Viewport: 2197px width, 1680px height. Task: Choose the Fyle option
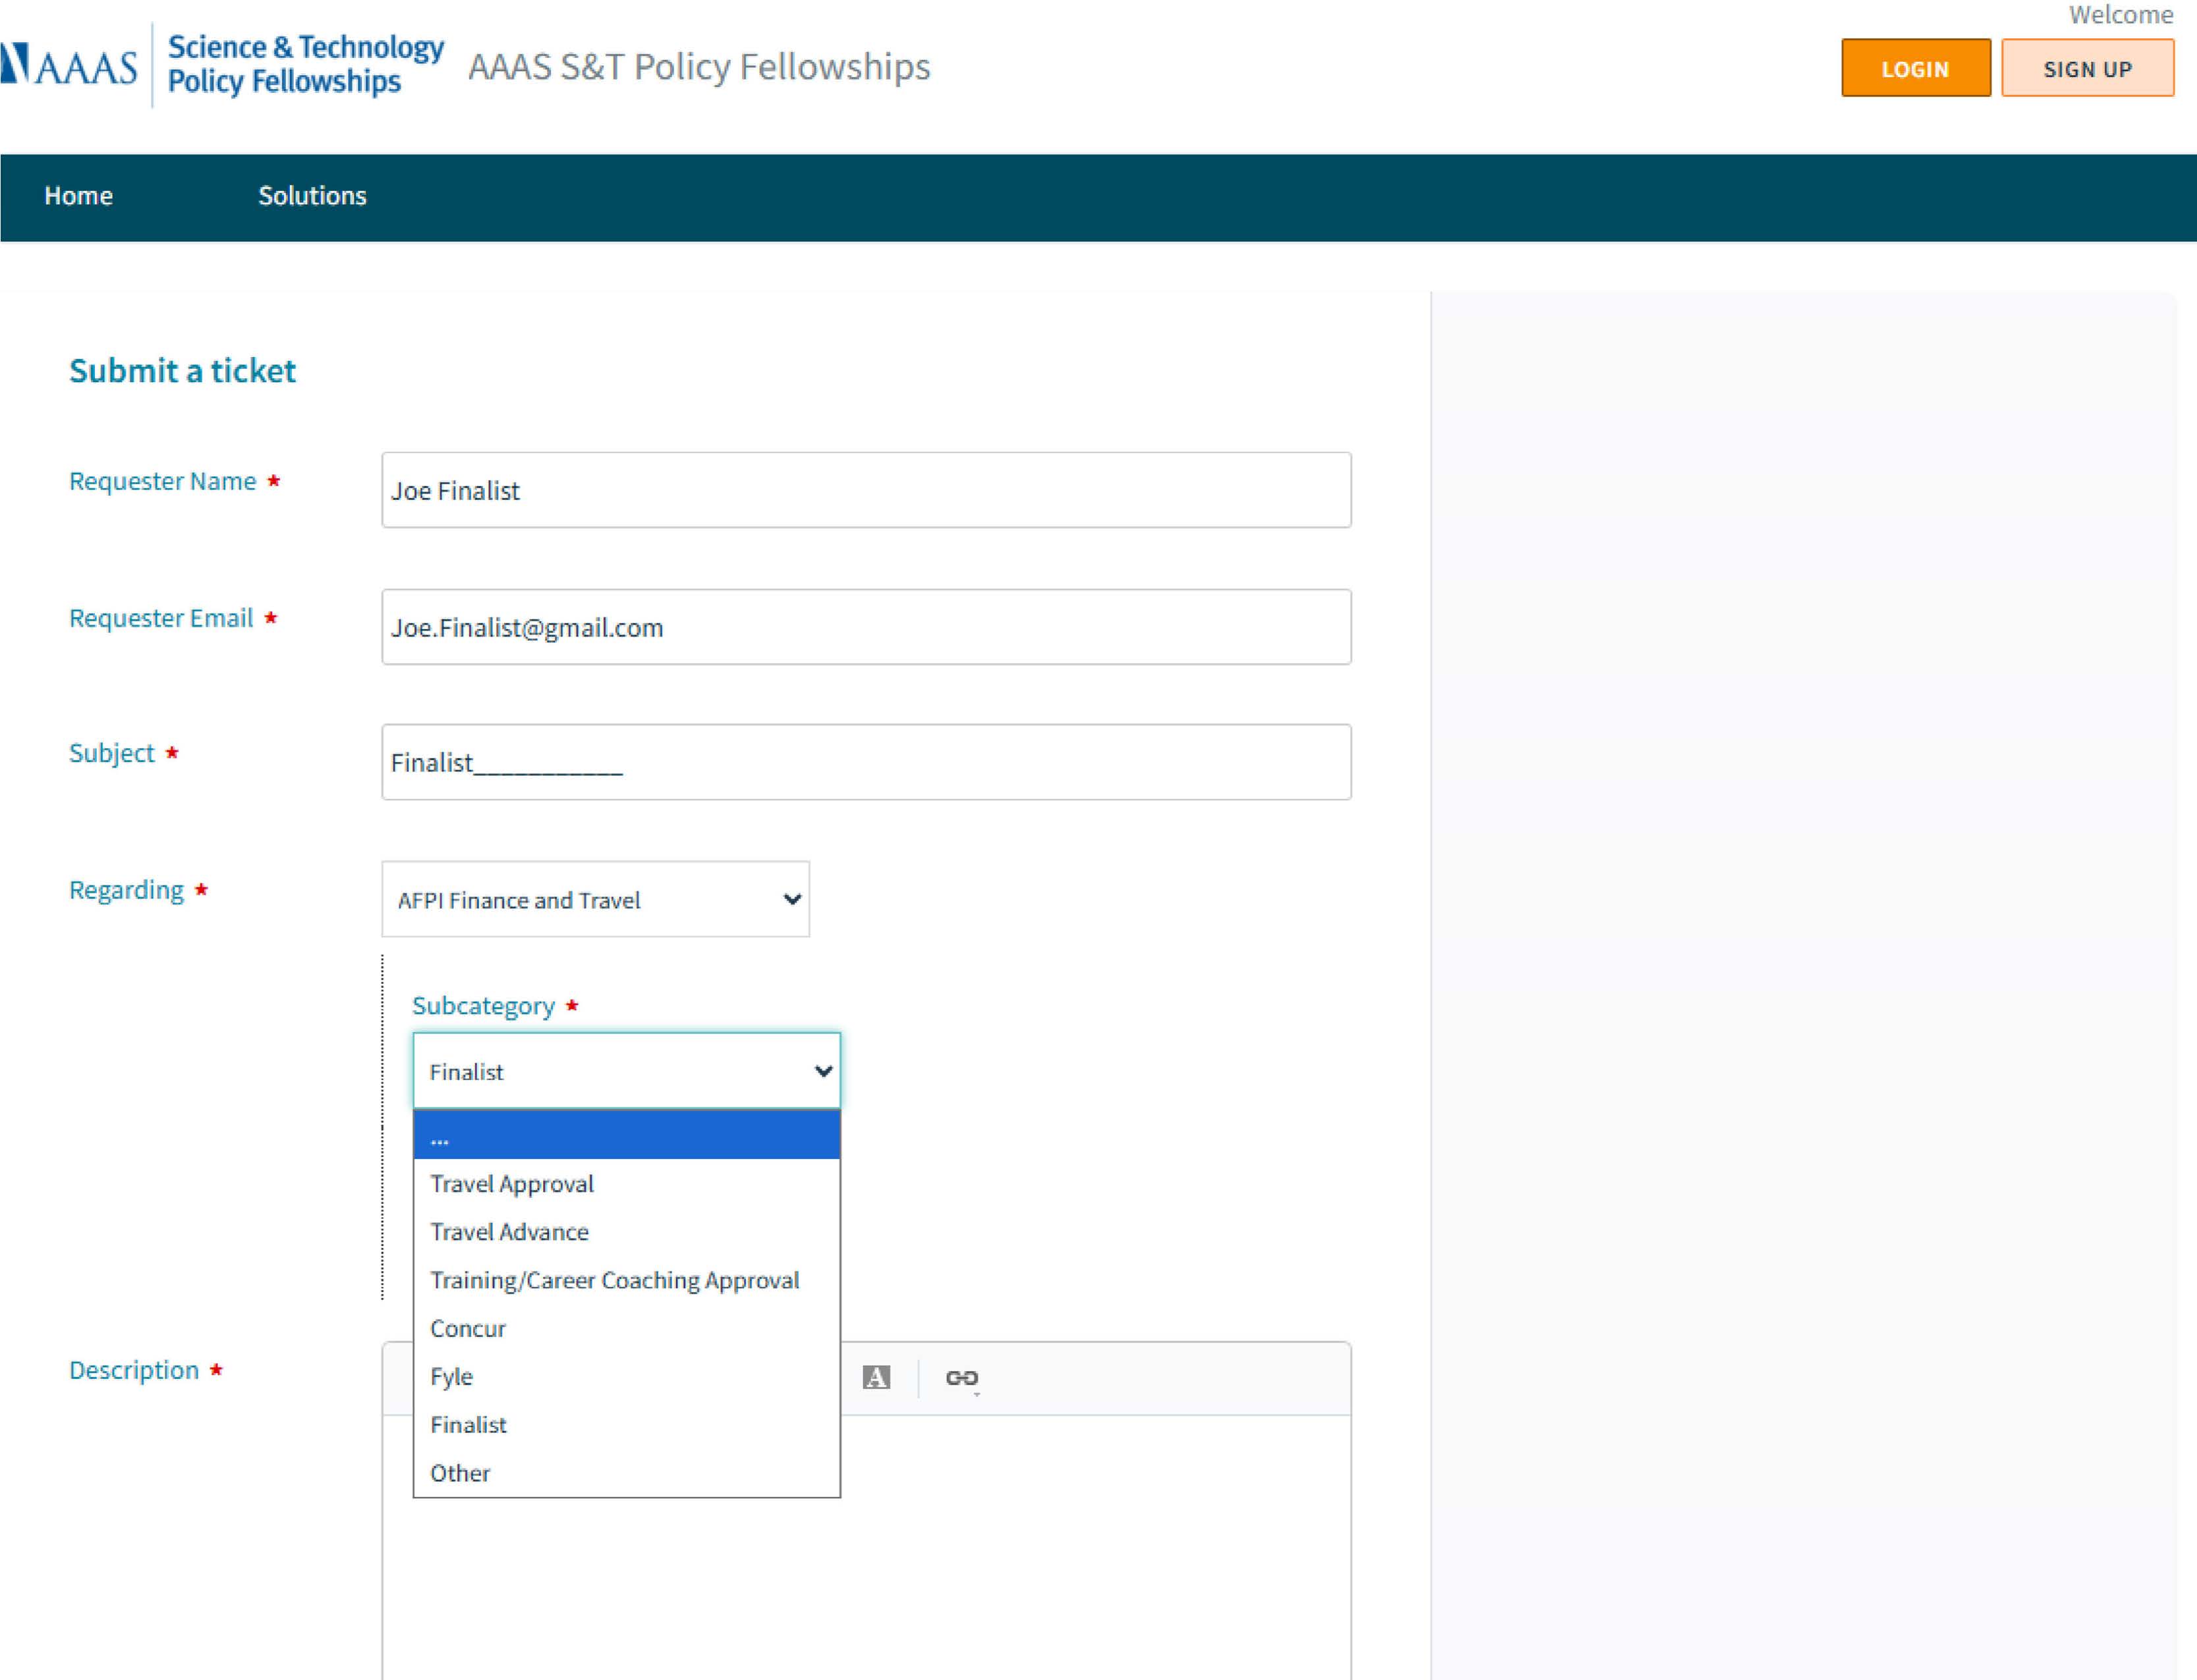coord(451,1376)
